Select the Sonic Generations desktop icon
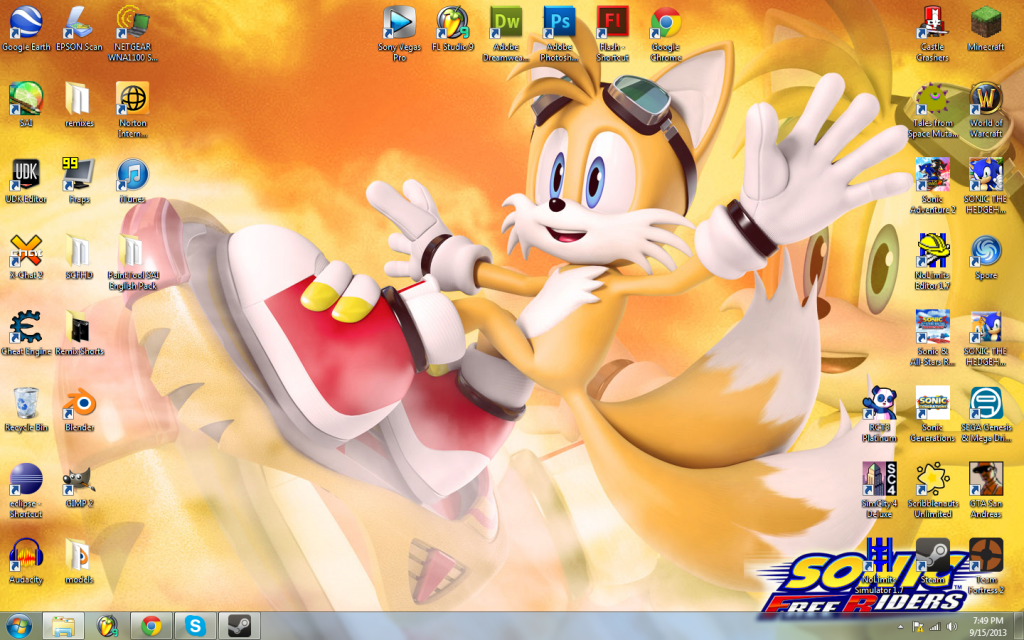 pyautogui.click(x=933, y=415)
